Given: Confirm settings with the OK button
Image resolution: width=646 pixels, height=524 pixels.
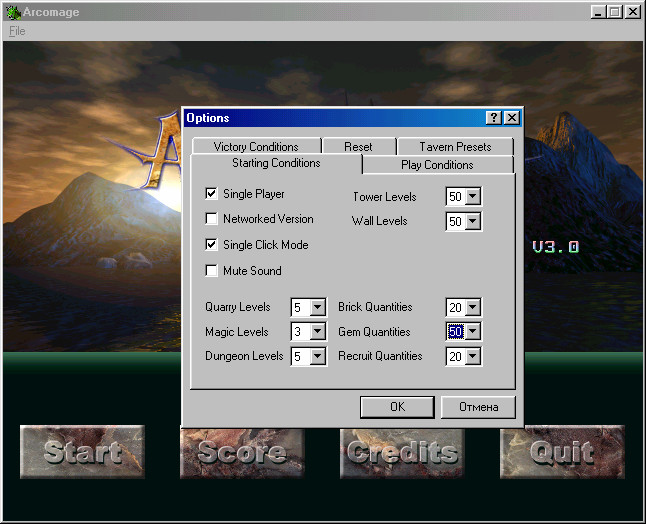Looking at the screenshot, I should pos(397,407).
